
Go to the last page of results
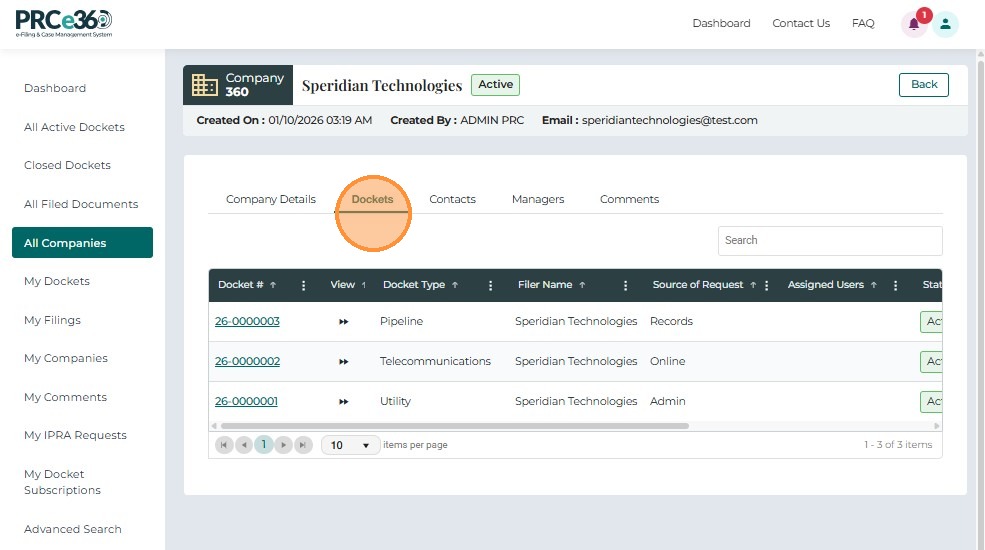(303, 445)
